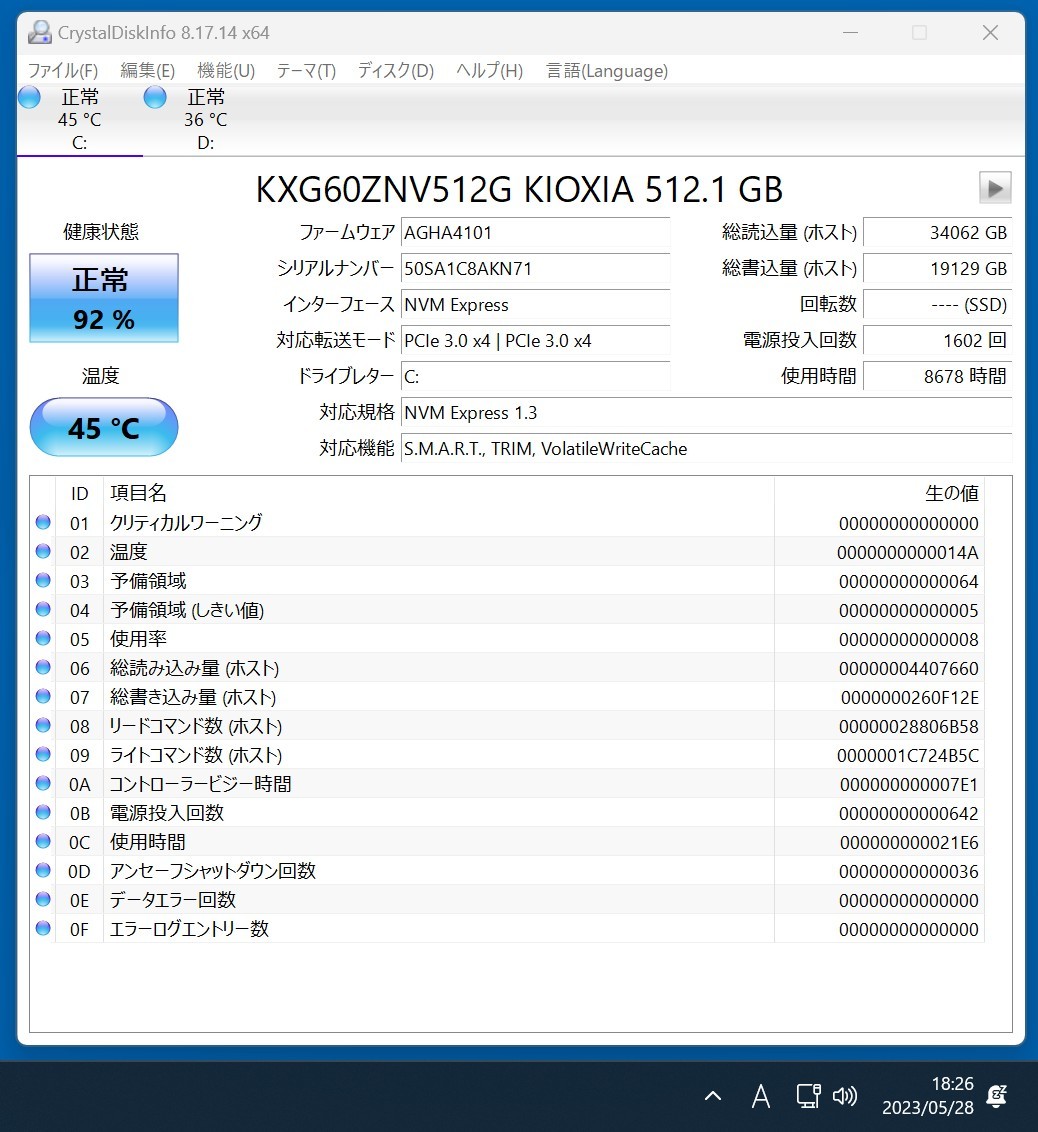Click the standard field NVM Express 1.3
Screen dimensions: 1038x1132
(706, 413)
